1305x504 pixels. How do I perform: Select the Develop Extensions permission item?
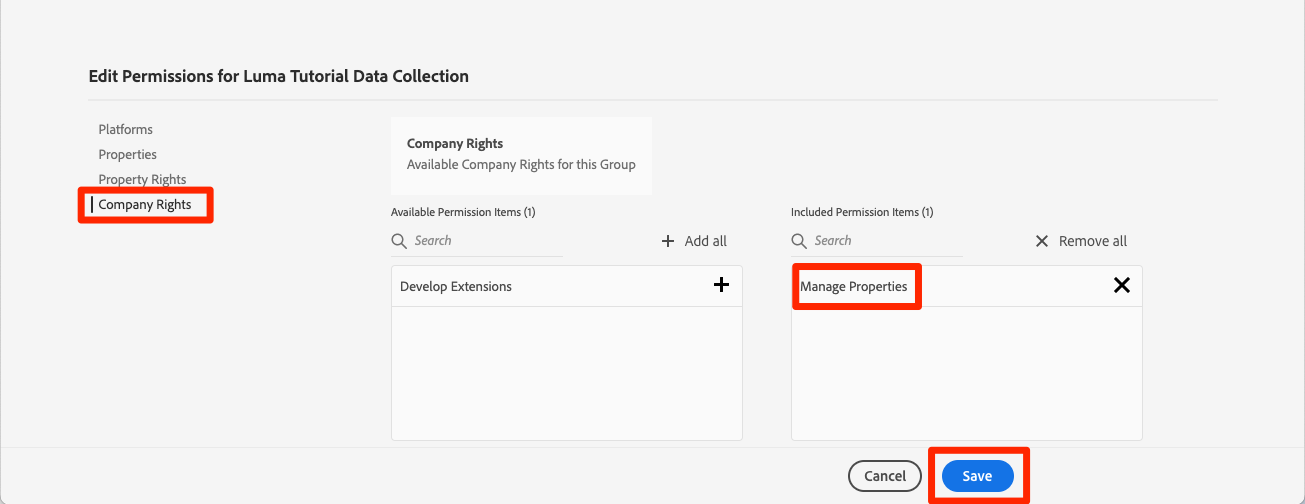coord(456,287)
